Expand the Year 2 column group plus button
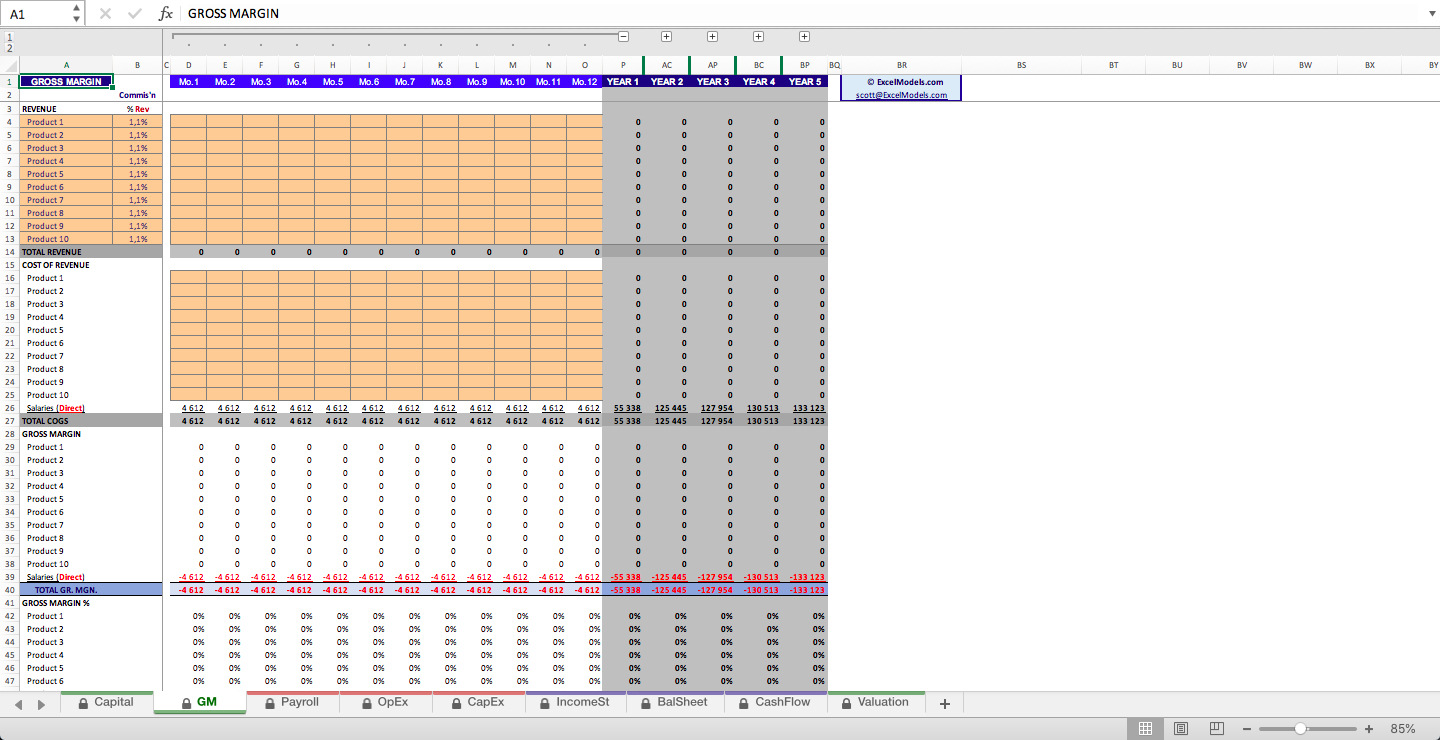1440x740 pixels. click(667, 36)
